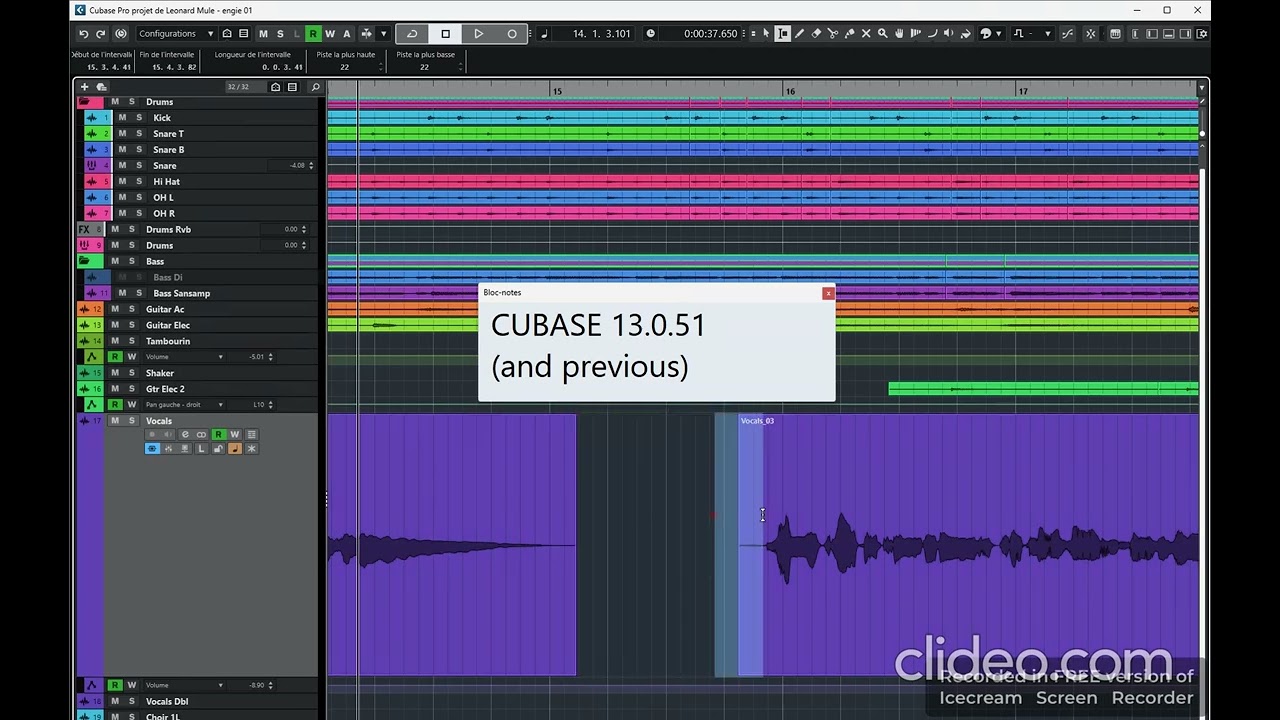Click the Play transport button

click(479, 33)
